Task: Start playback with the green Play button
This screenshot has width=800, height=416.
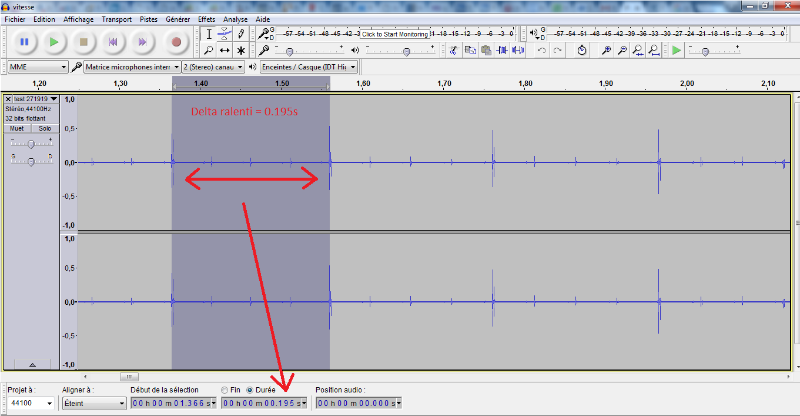Action: [x=54, y=42]
